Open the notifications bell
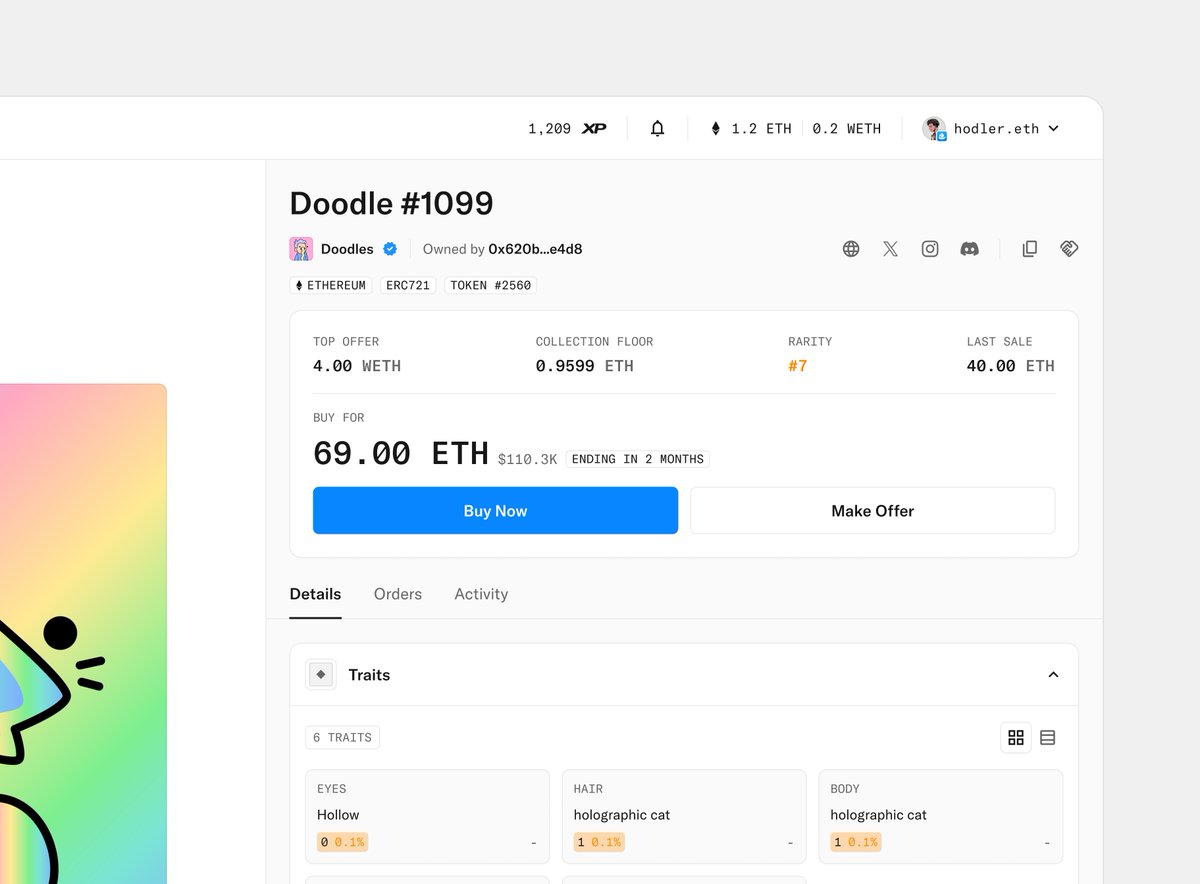This screenshot has width=1200, height=884. [x=657, y=128]
